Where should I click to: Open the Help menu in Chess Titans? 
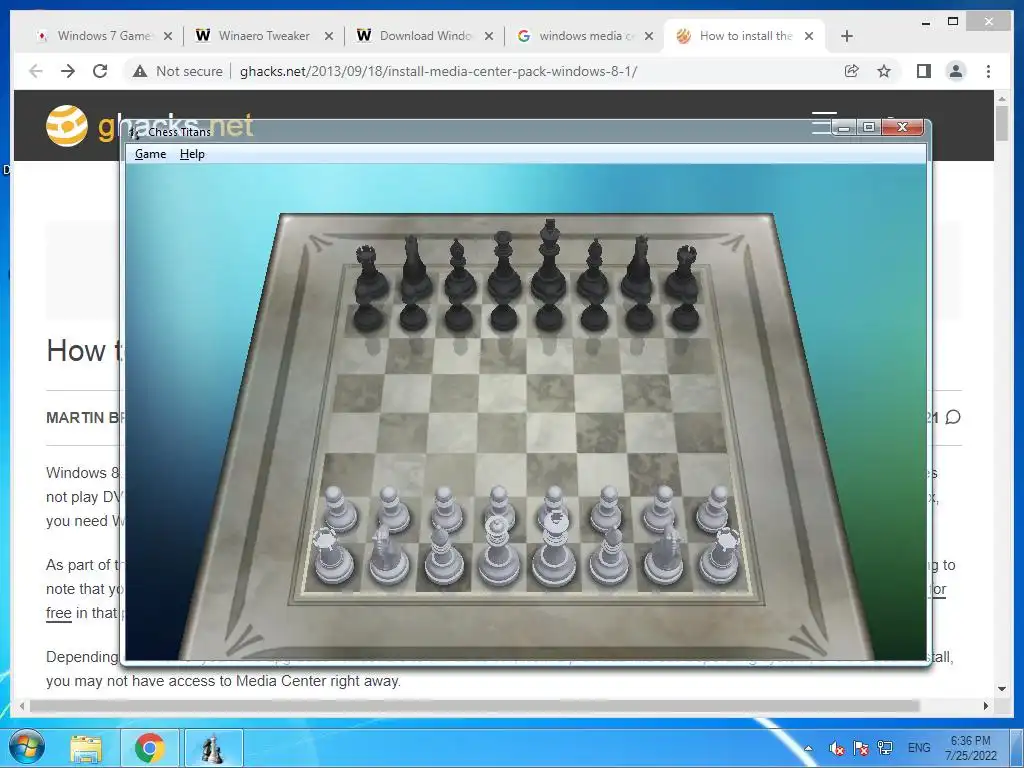tap(192, 154)
